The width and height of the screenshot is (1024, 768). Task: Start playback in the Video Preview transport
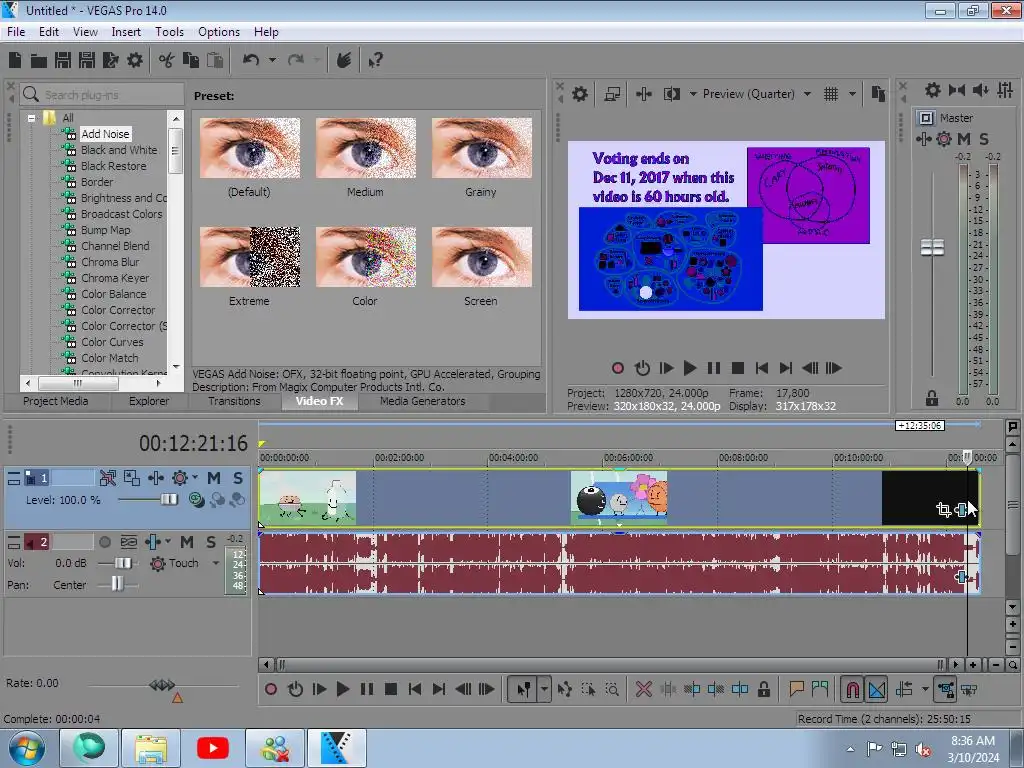[690, 368]
